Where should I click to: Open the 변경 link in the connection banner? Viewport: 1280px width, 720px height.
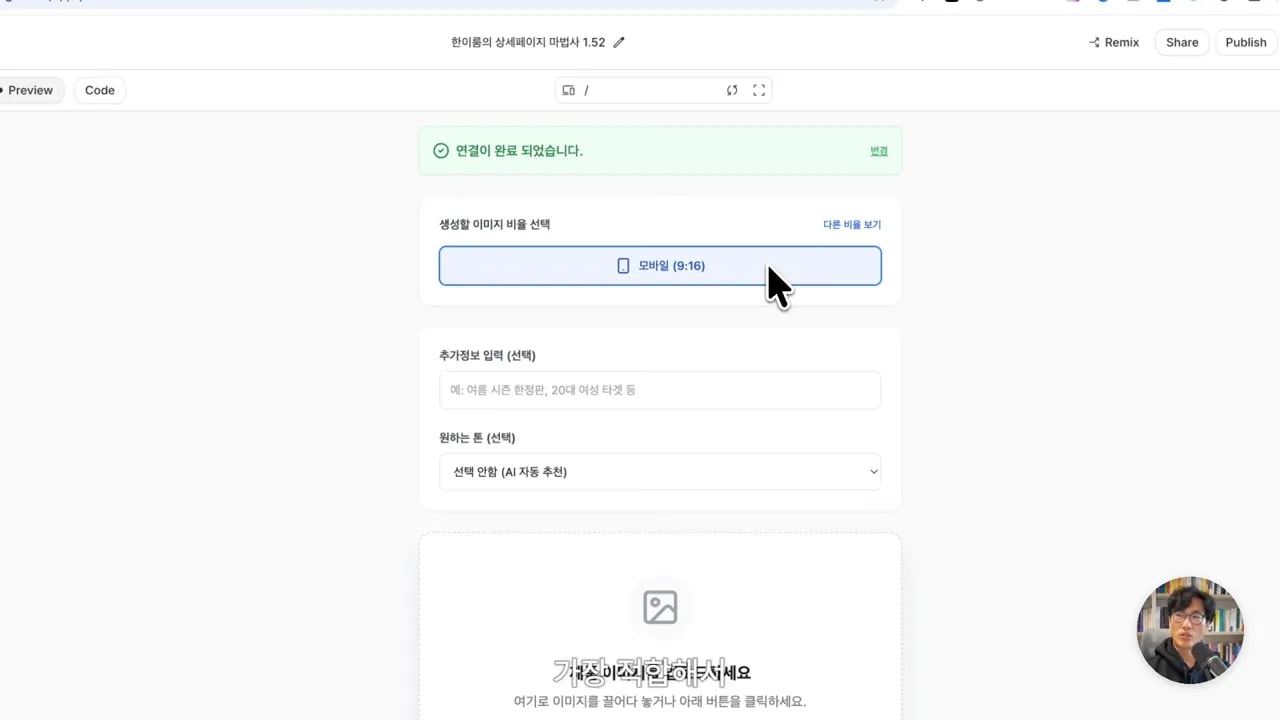coord(878,150)
